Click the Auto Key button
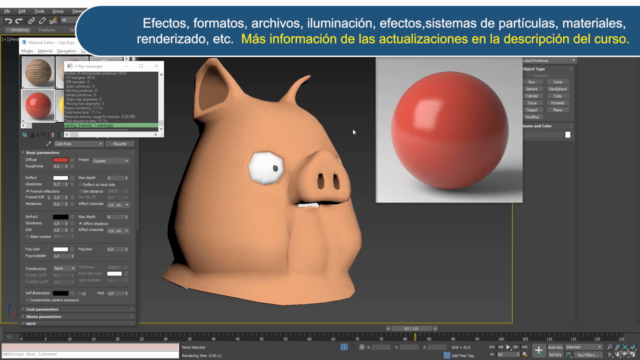Screen dimensions: 640x360 [555, 347]
